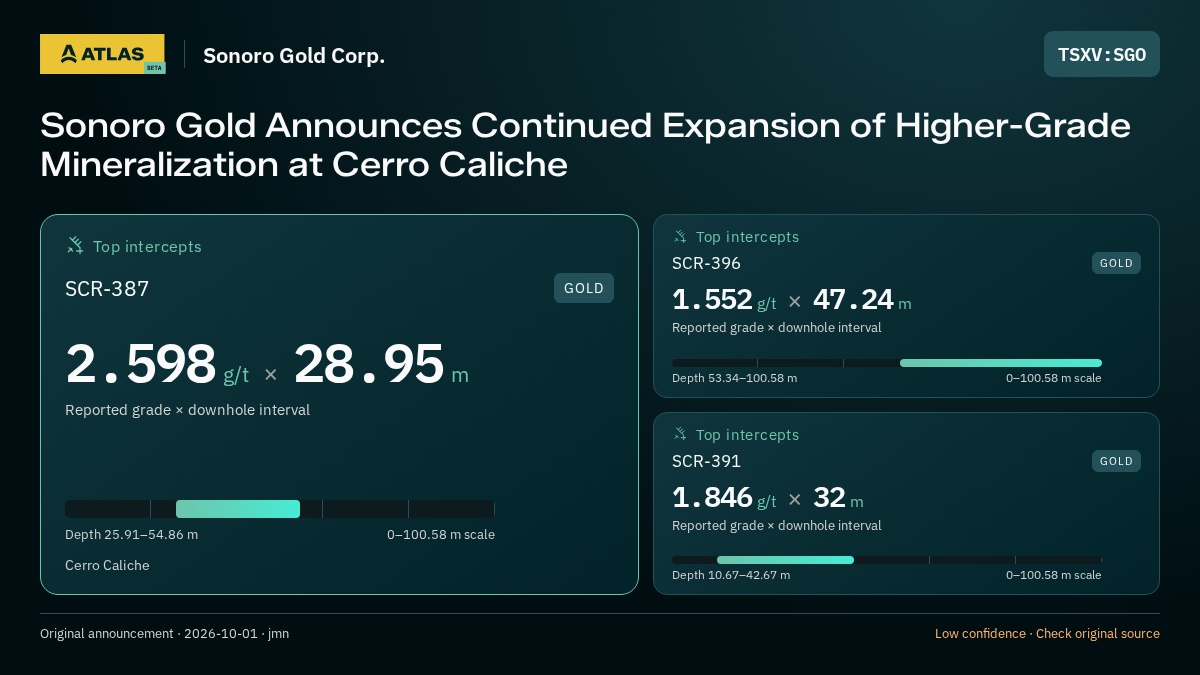Click the GOLD tag on SCR-391
The width and height of the screenshot is (1200, 675).
click(x=1116, y=461)
